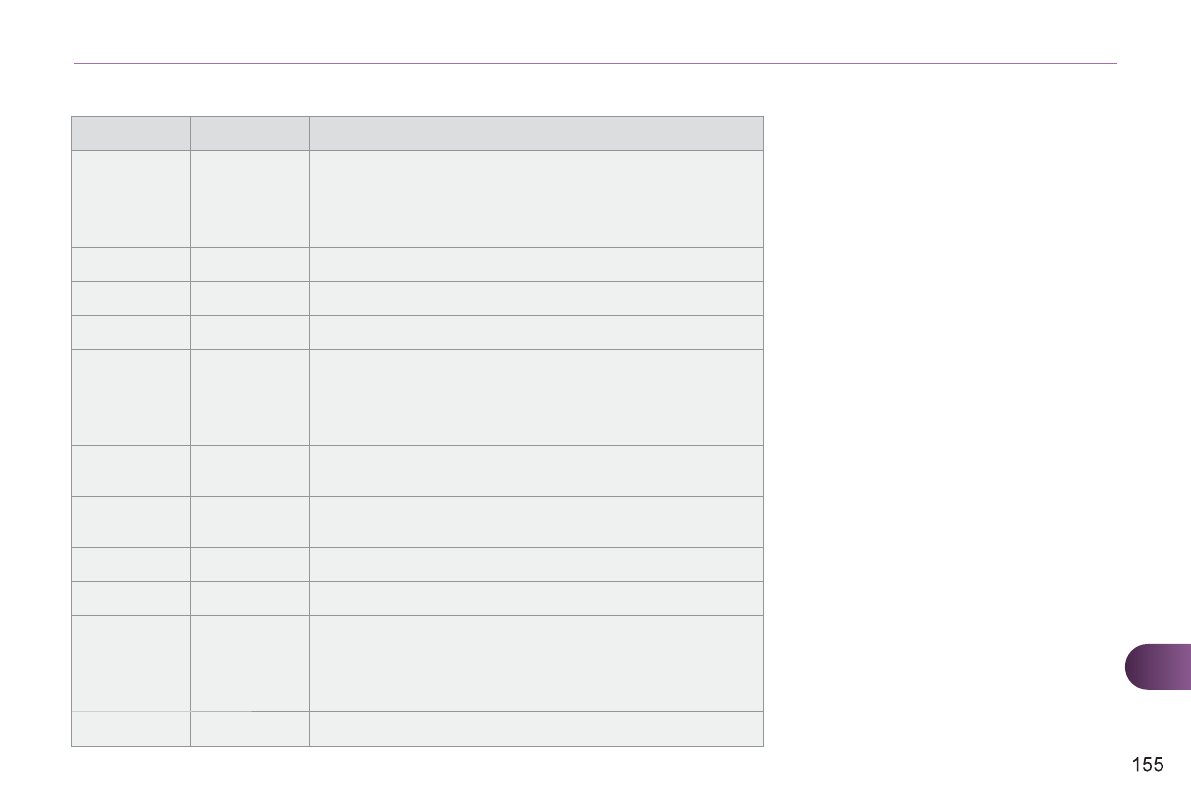The width and height of the screenshot is (1191, 794).
Task: Click the wide cell of the tenth body row
Action: tap(536, 663)
